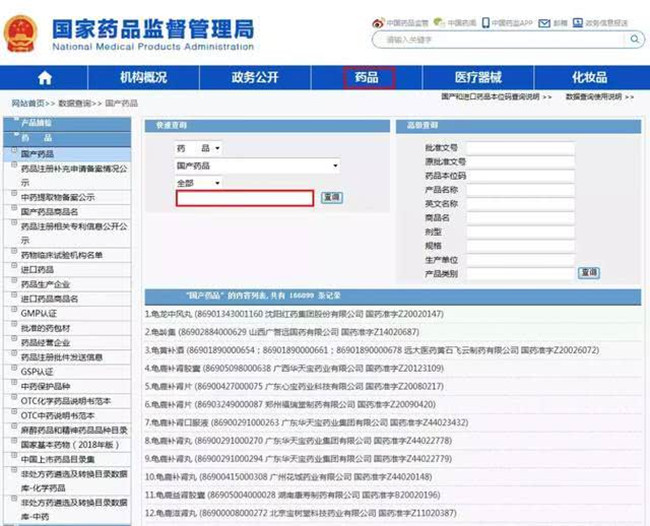The height and width of the screenshot is (526, 650).
Task: Click the advanced search 查询 button
Action: point(589,273)
